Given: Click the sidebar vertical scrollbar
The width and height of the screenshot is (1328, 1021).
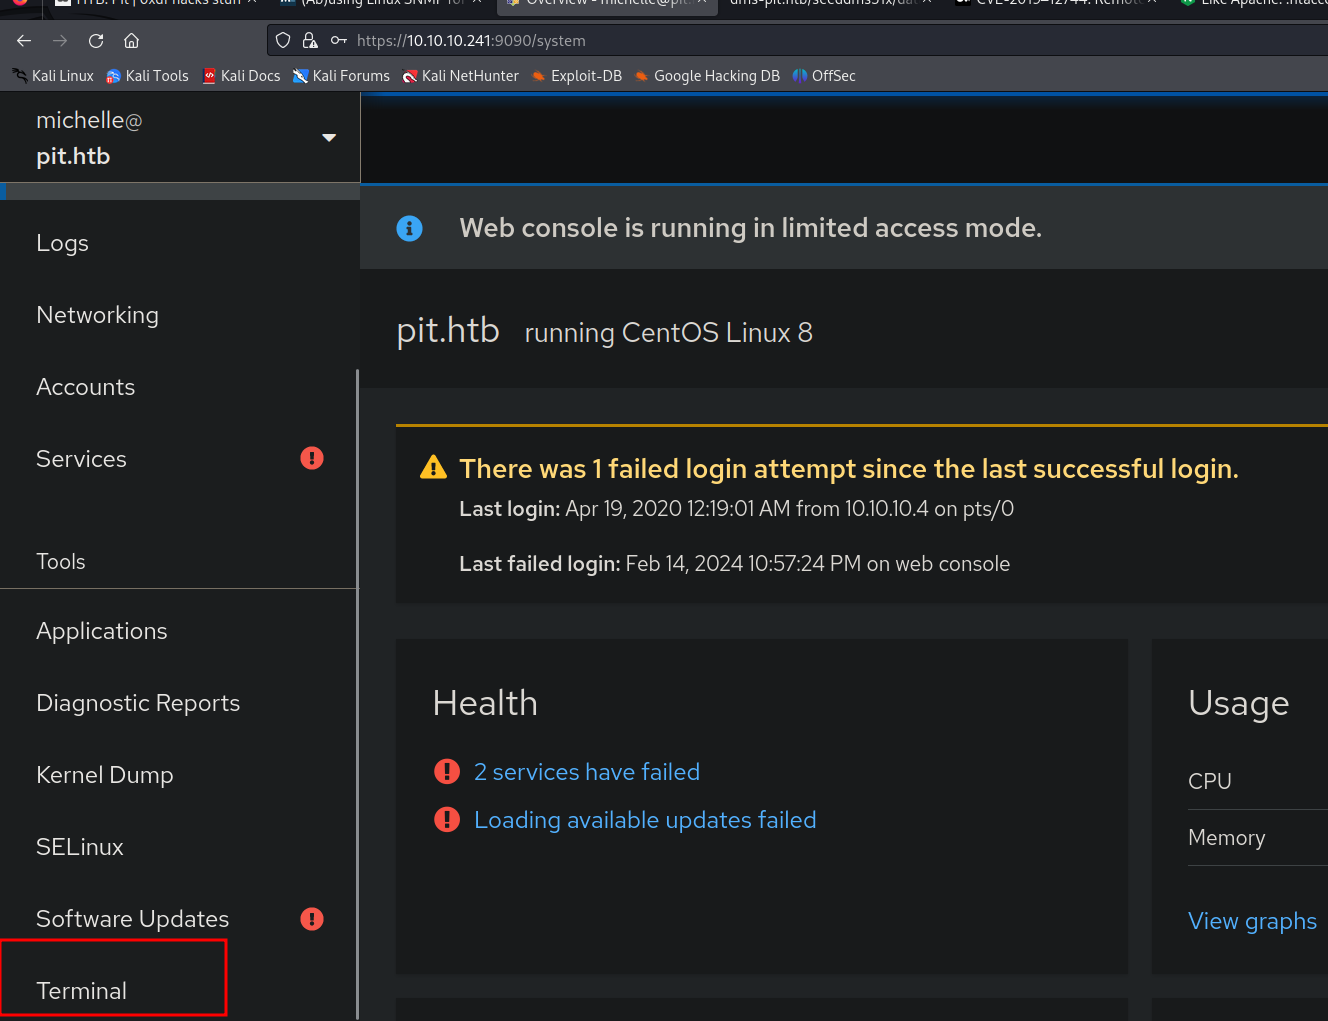Looking at the screenshot, I should (x=357, y=690).
